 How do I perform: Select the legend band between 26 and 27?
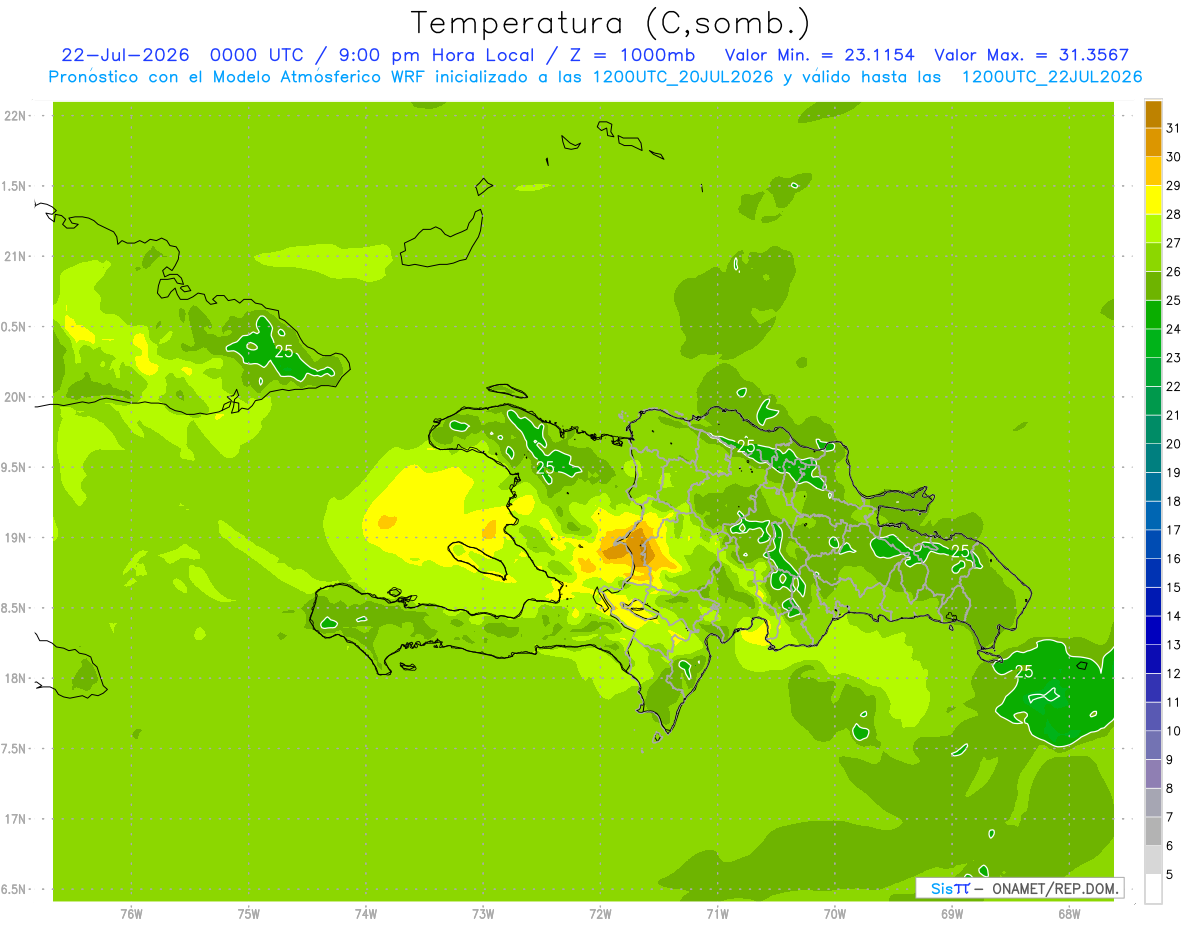pos(1153,257)
